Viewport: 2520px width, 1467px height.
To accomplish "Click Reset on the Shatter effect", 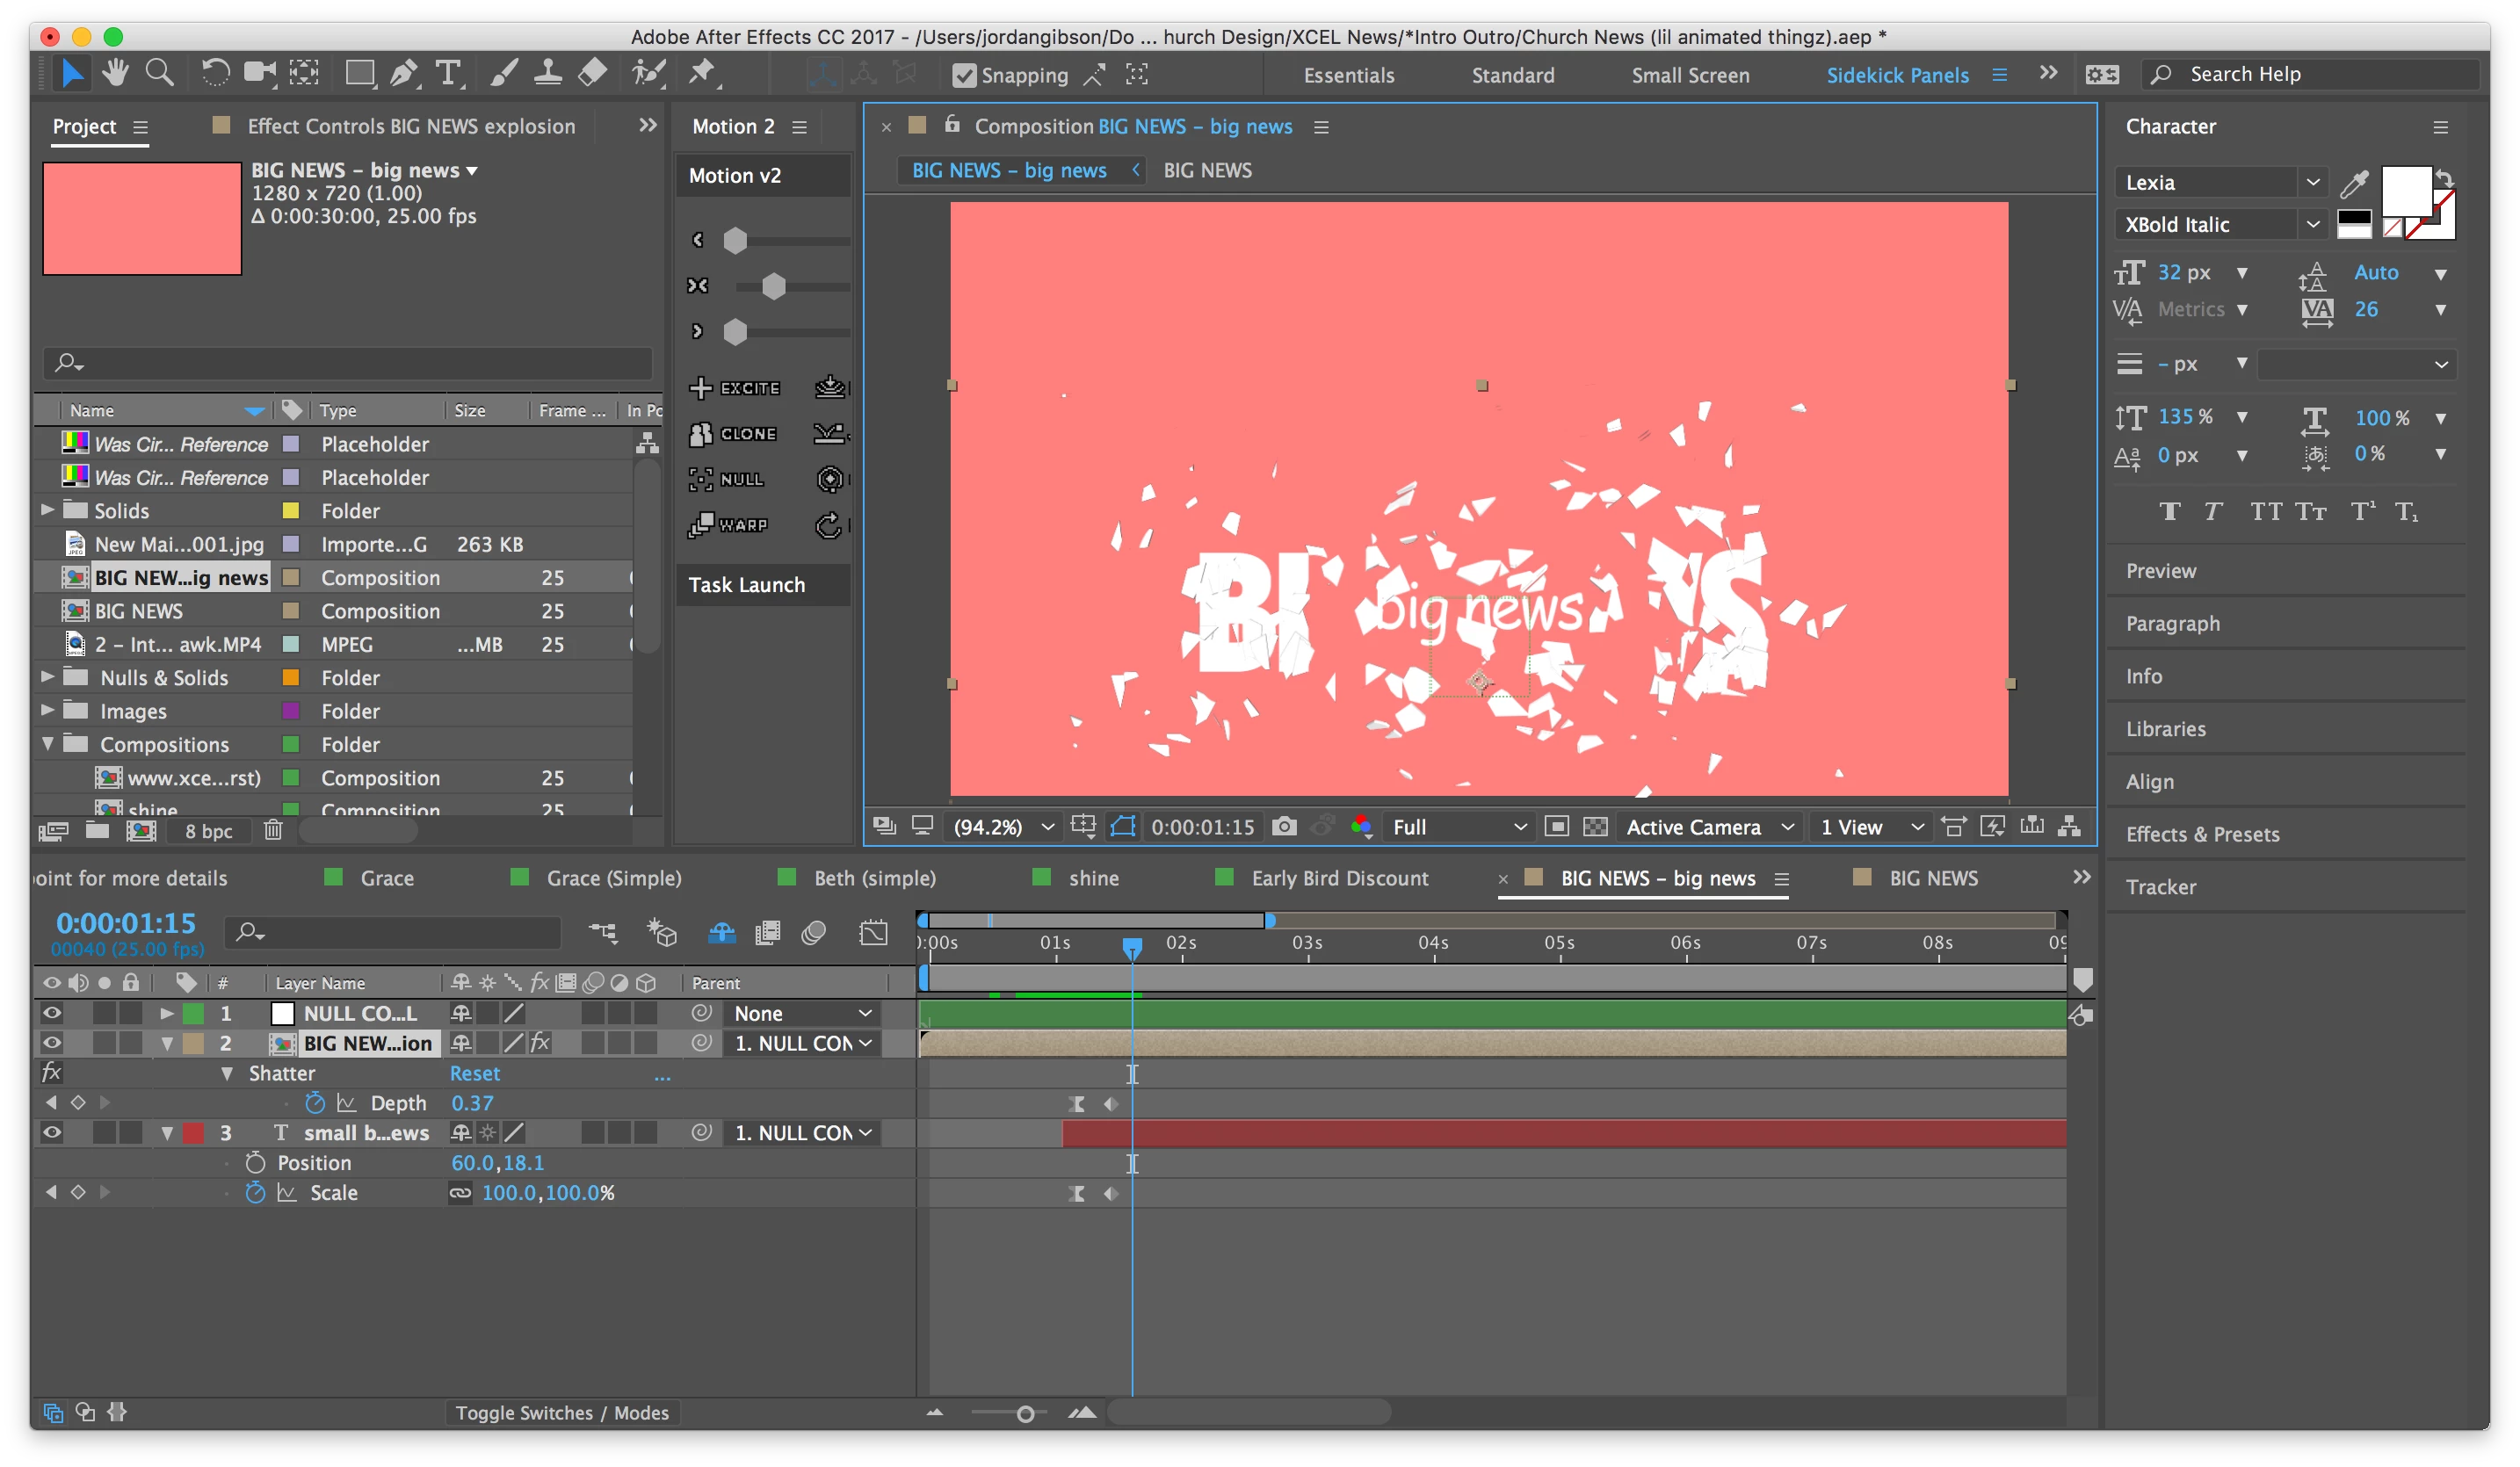I will click(x=474, y=1073).
